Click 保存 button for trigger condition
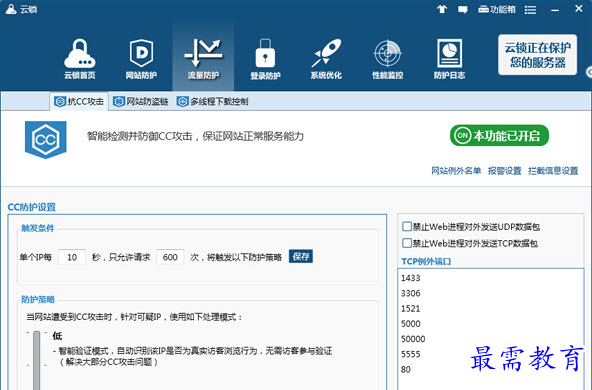This screenshot has height=390, width=592. (x=301, y=256)
